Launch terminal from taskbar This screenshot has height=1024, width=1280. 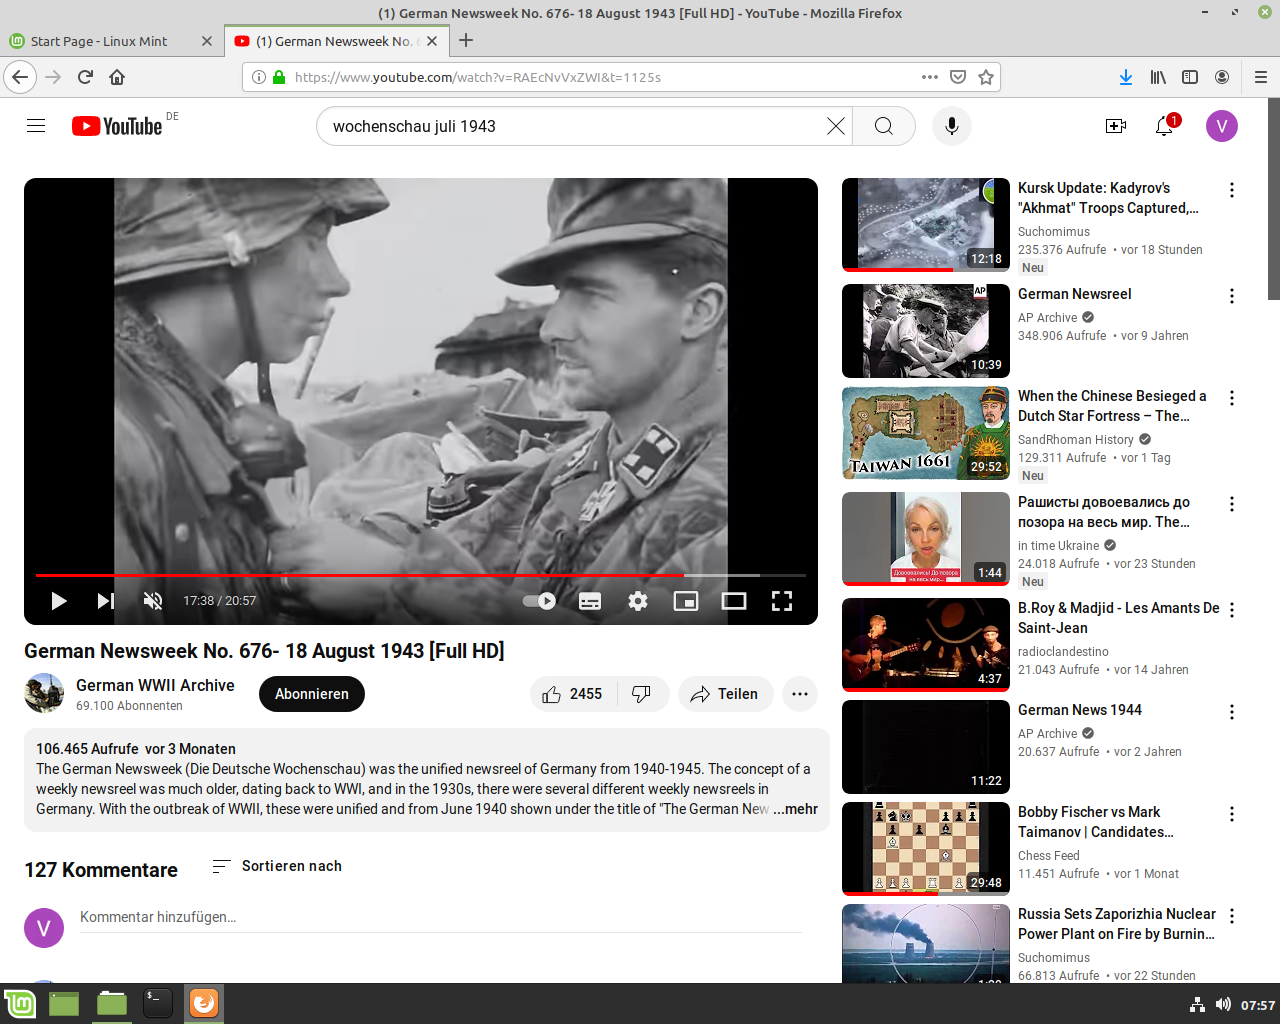(158, 1003)
